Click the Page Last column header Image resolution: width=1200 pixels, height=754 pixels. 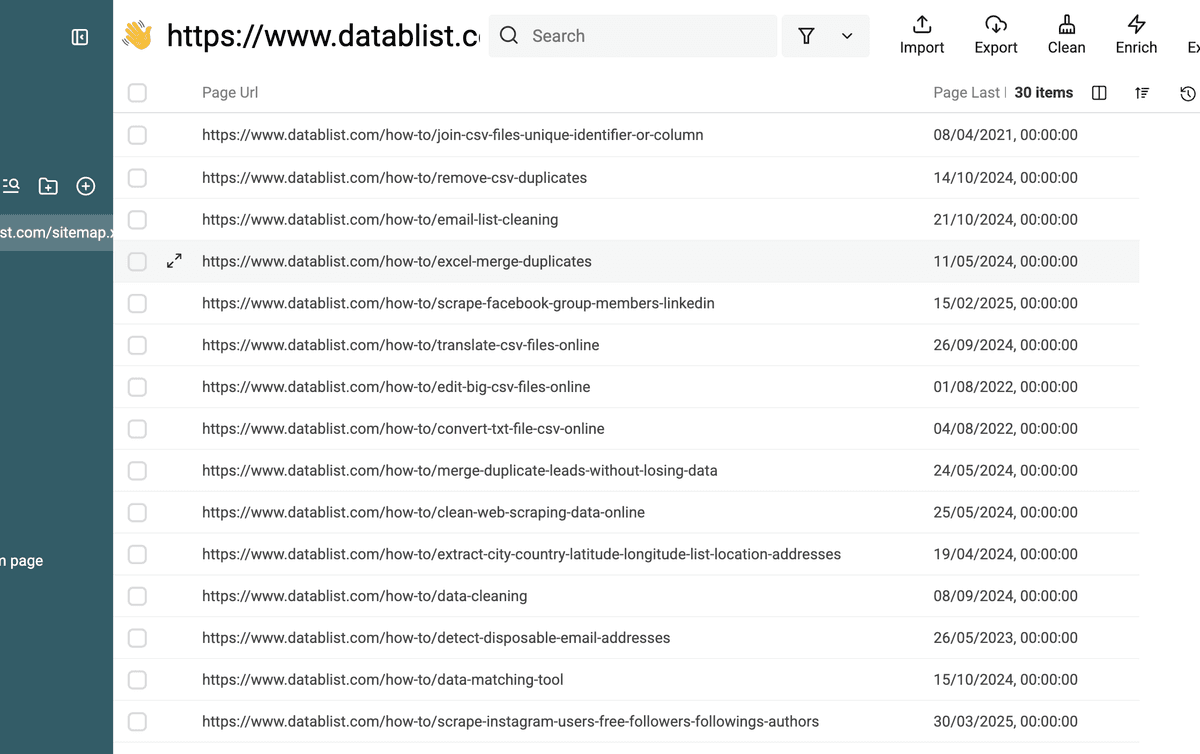[x=969, y=93]
